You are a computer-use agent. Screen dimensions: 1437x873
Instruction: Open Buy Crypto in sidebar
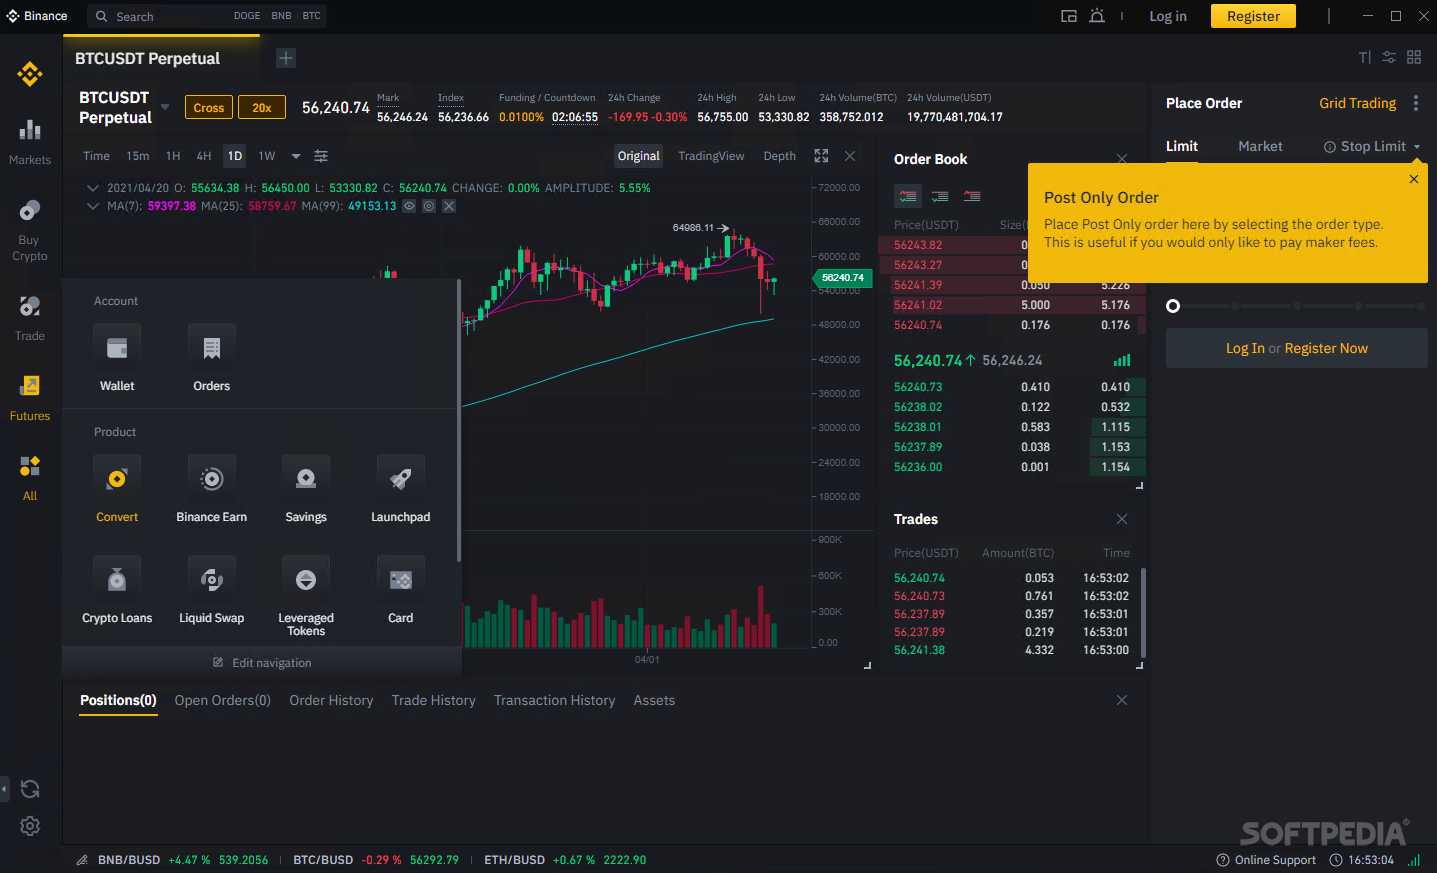click(x=30, y=229)
